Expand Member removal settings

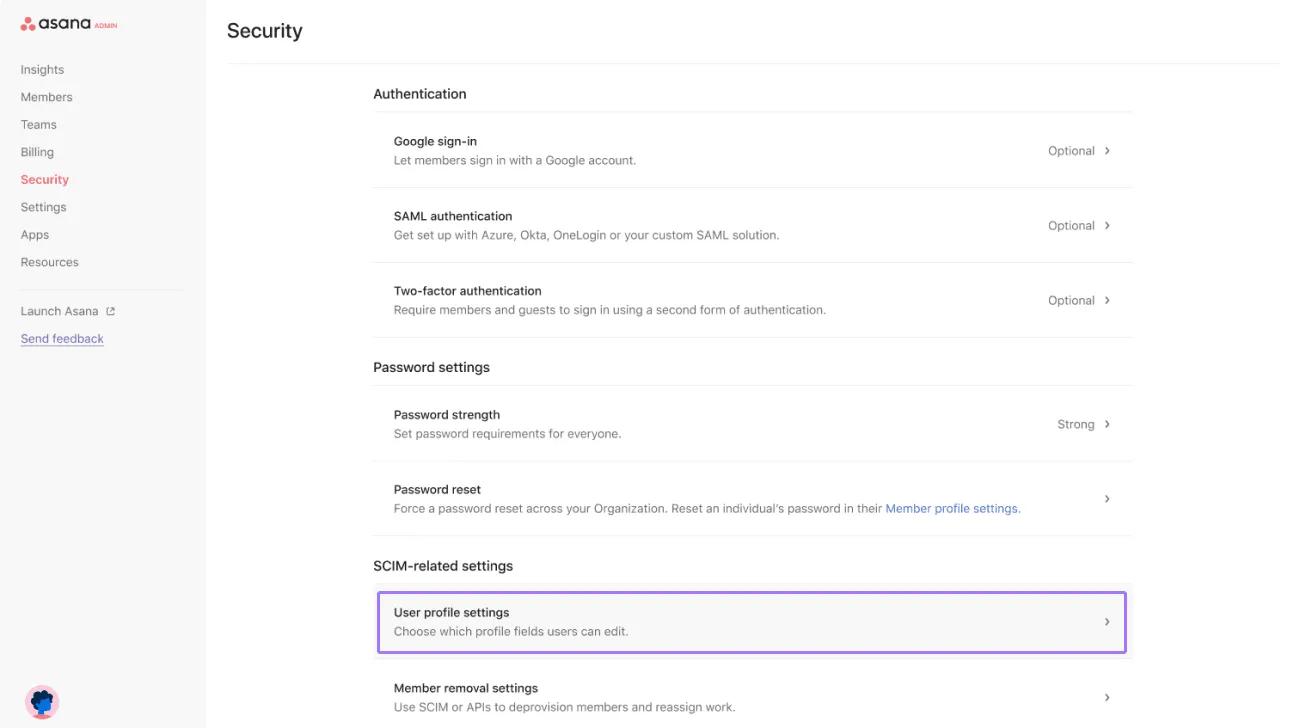1107,696
